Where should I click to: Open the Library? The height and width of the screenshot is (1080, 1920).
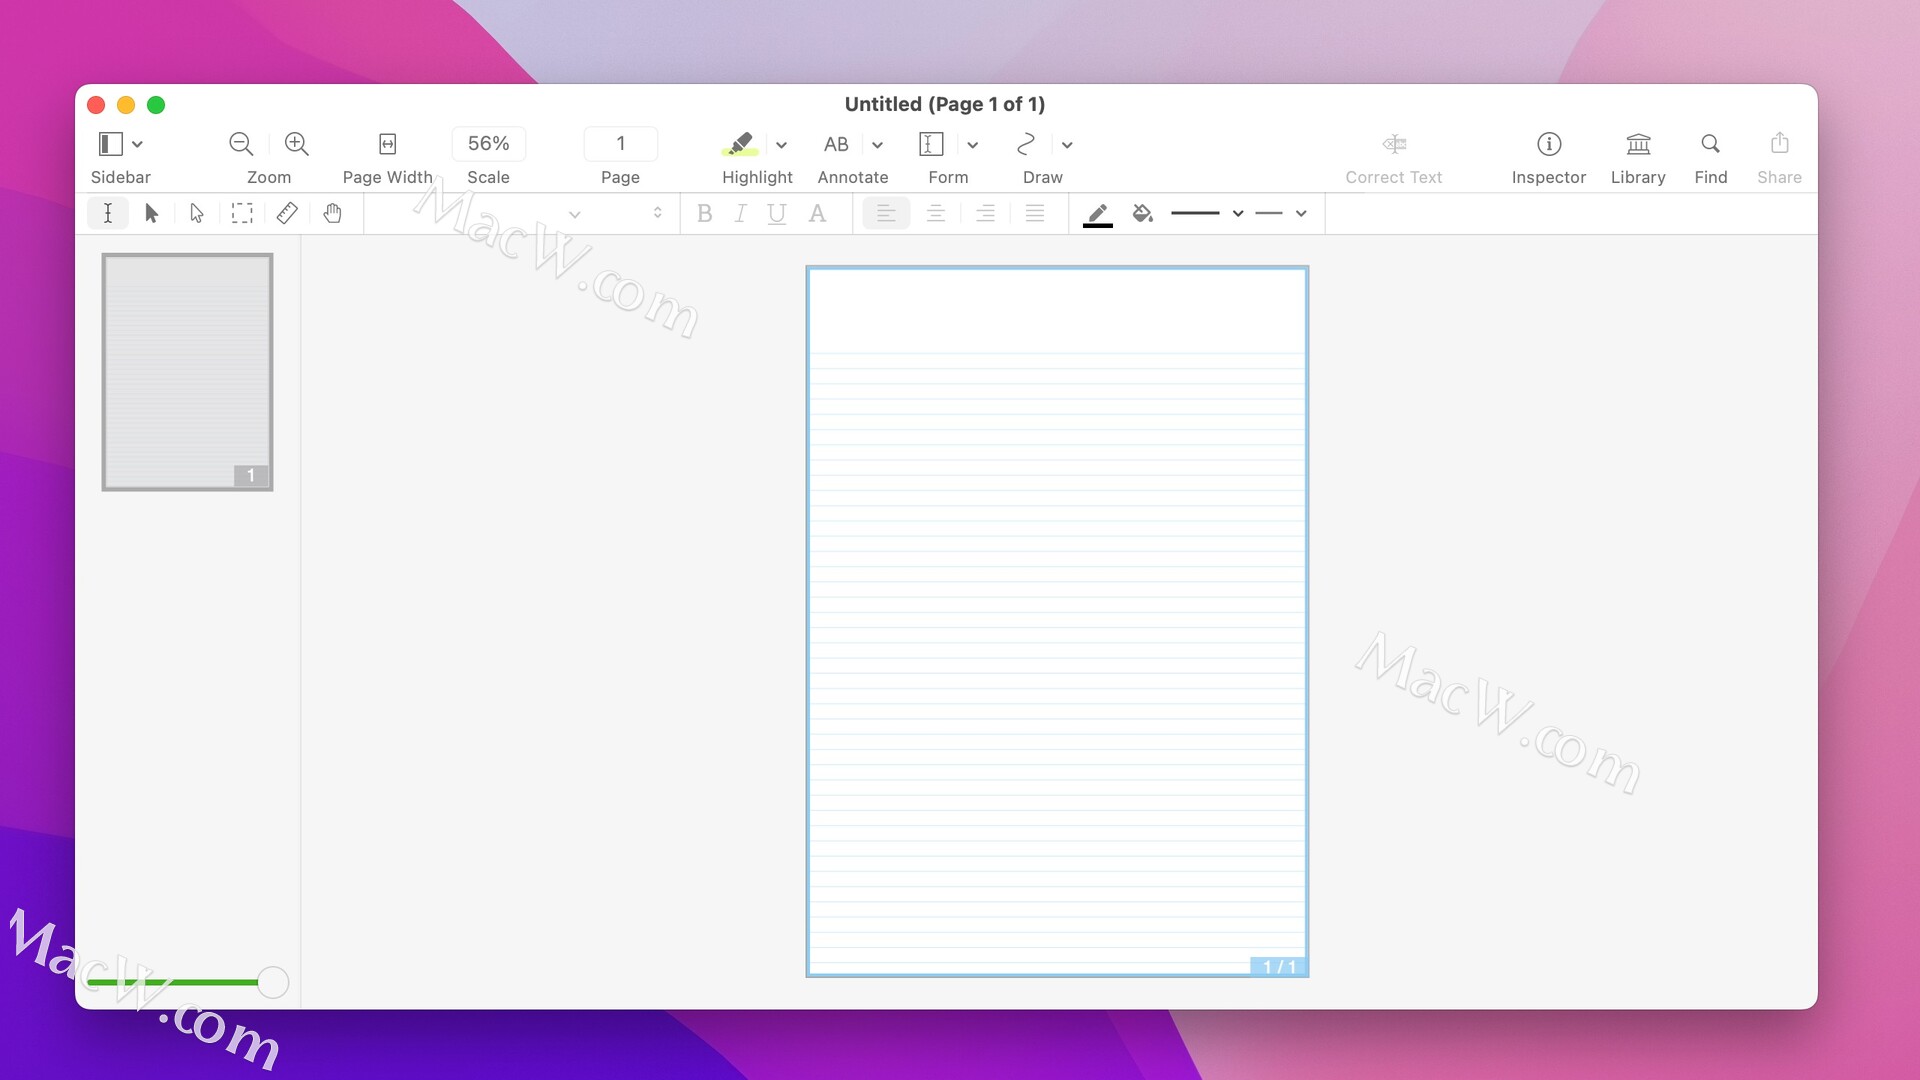point(1638,144)
